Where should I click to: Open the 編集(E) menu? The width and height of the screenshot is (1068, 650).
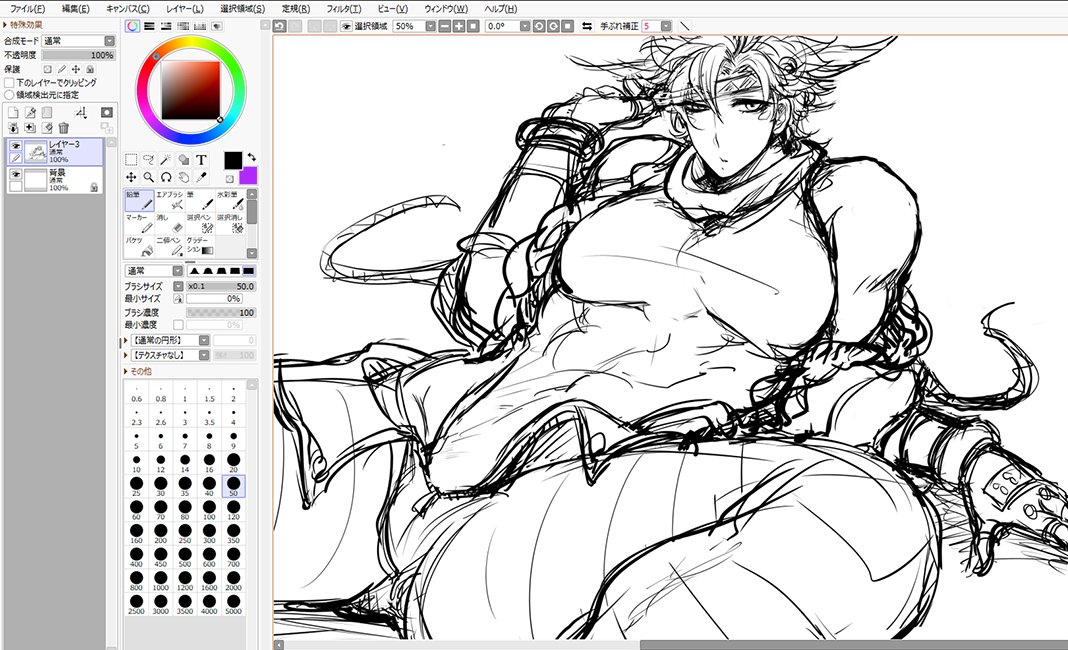75,9
